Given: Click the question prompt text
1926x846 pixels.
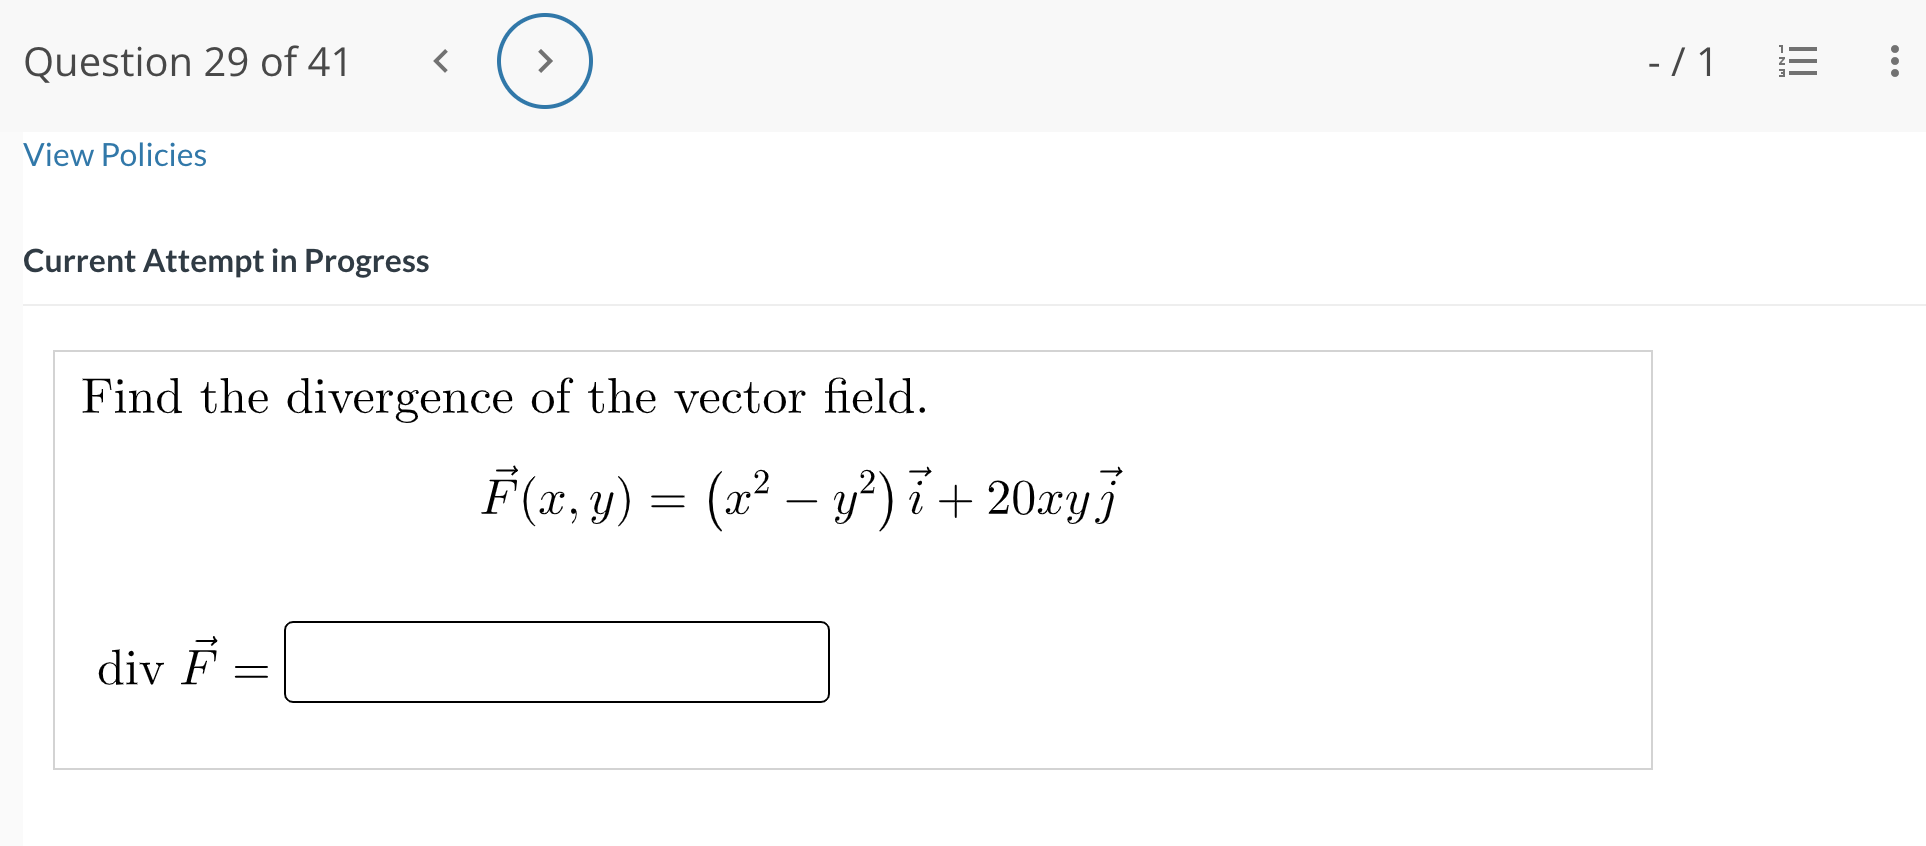Looking at the screenshot, I should [x=504, y=397].
